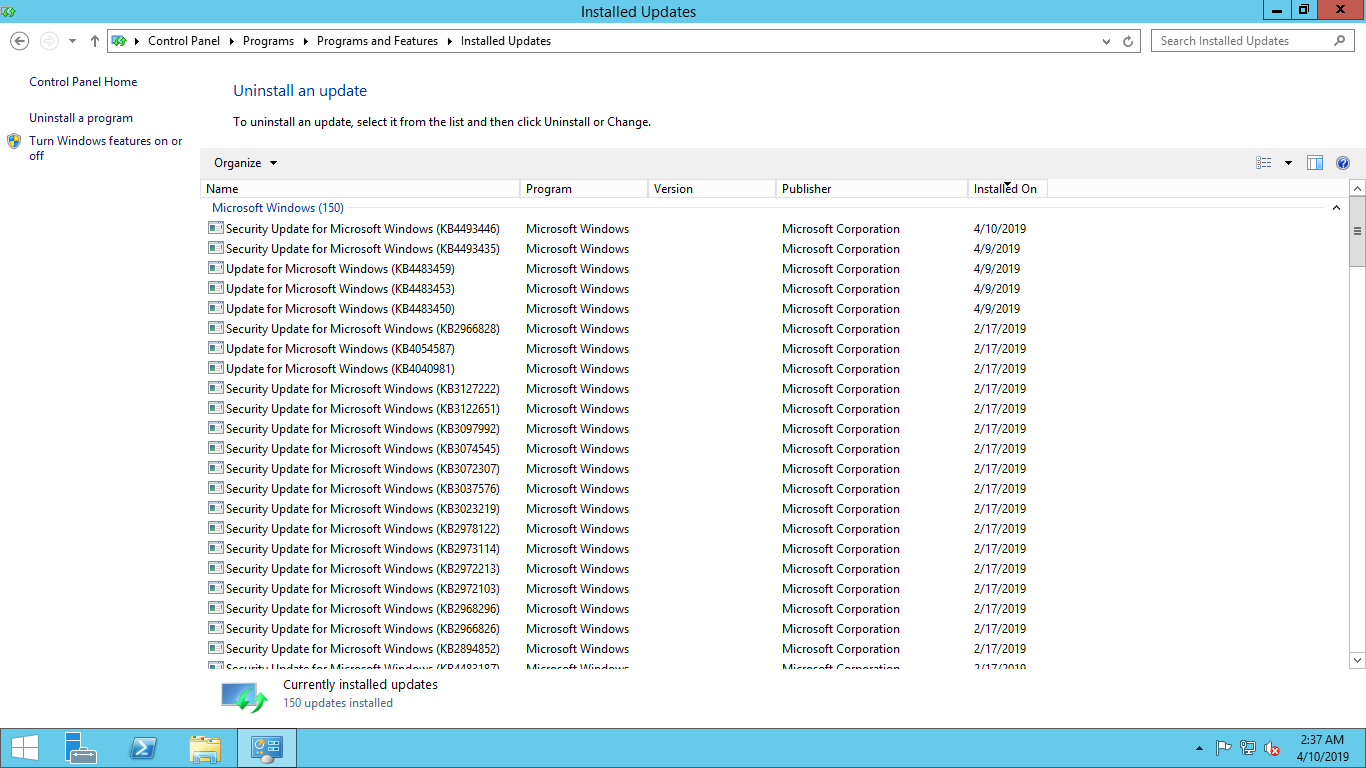The width and height of the screenshot is (1366, 768).
Task: Open File Explorer from the taskbar
Action: point(205,748)
